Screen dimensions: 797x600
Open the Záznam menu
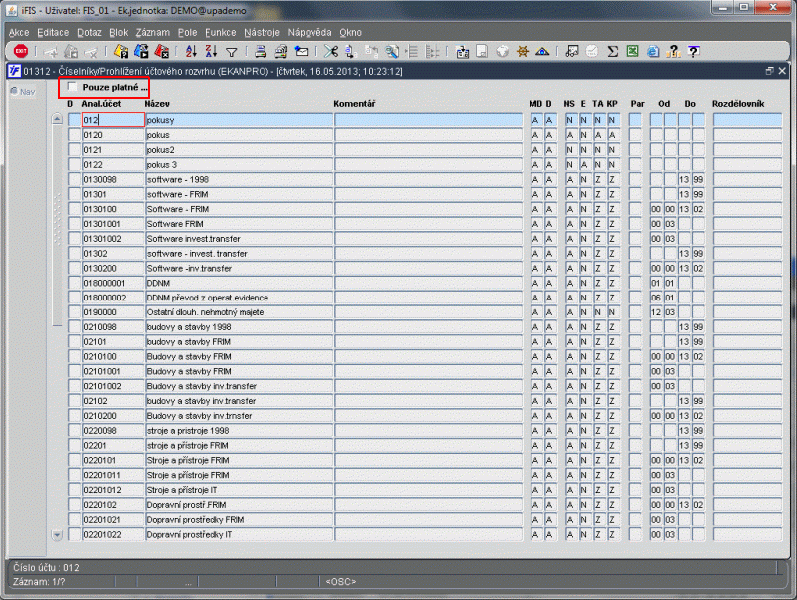coord(152,33)
